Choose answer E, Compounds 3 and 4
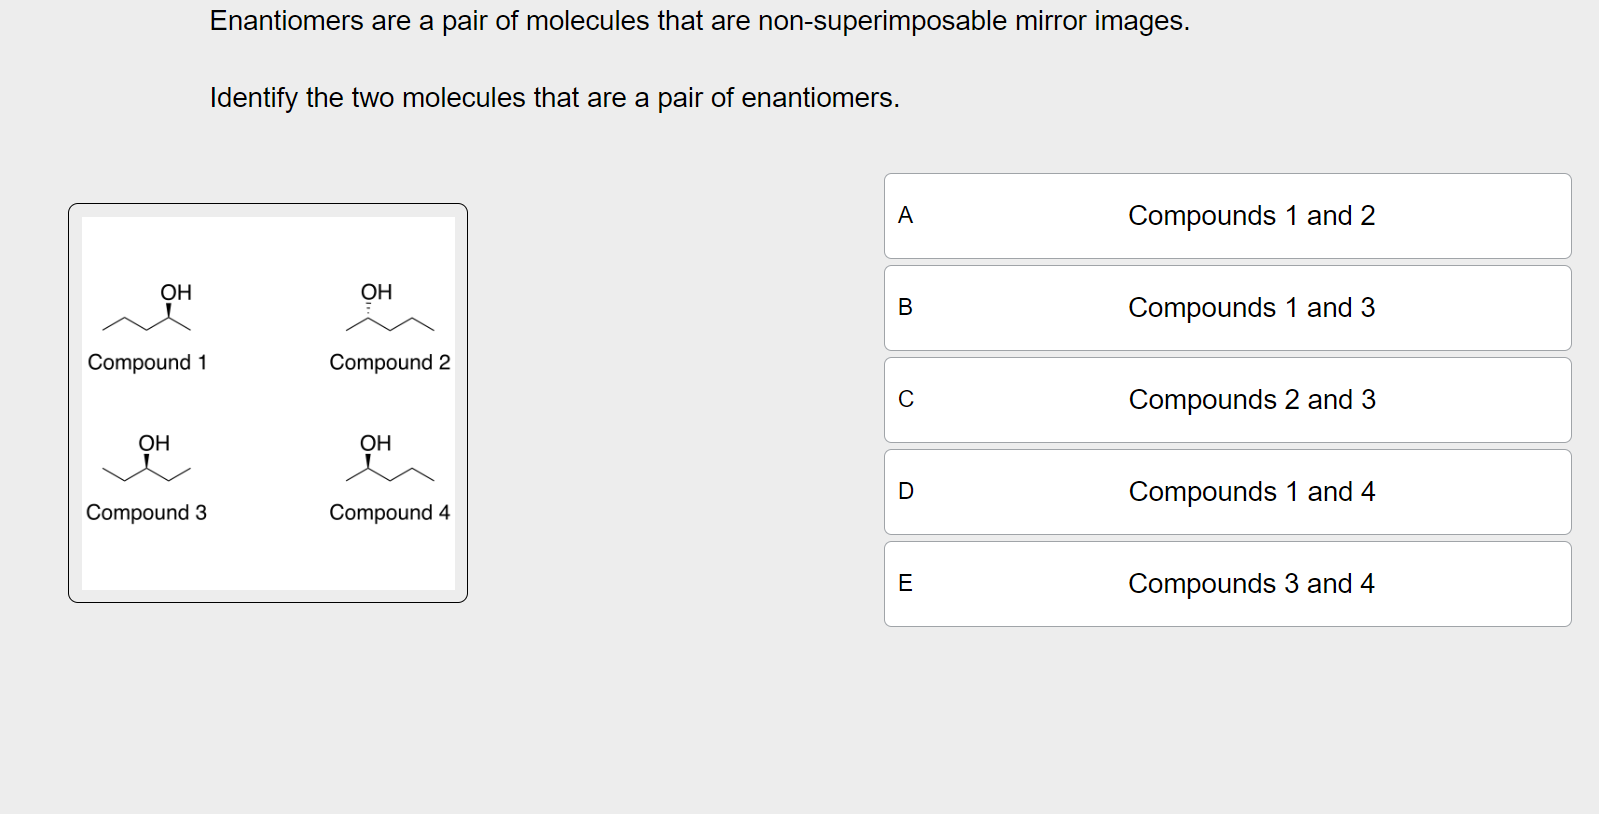The width and height of the screenshot is (1599, 814). 1227,584
